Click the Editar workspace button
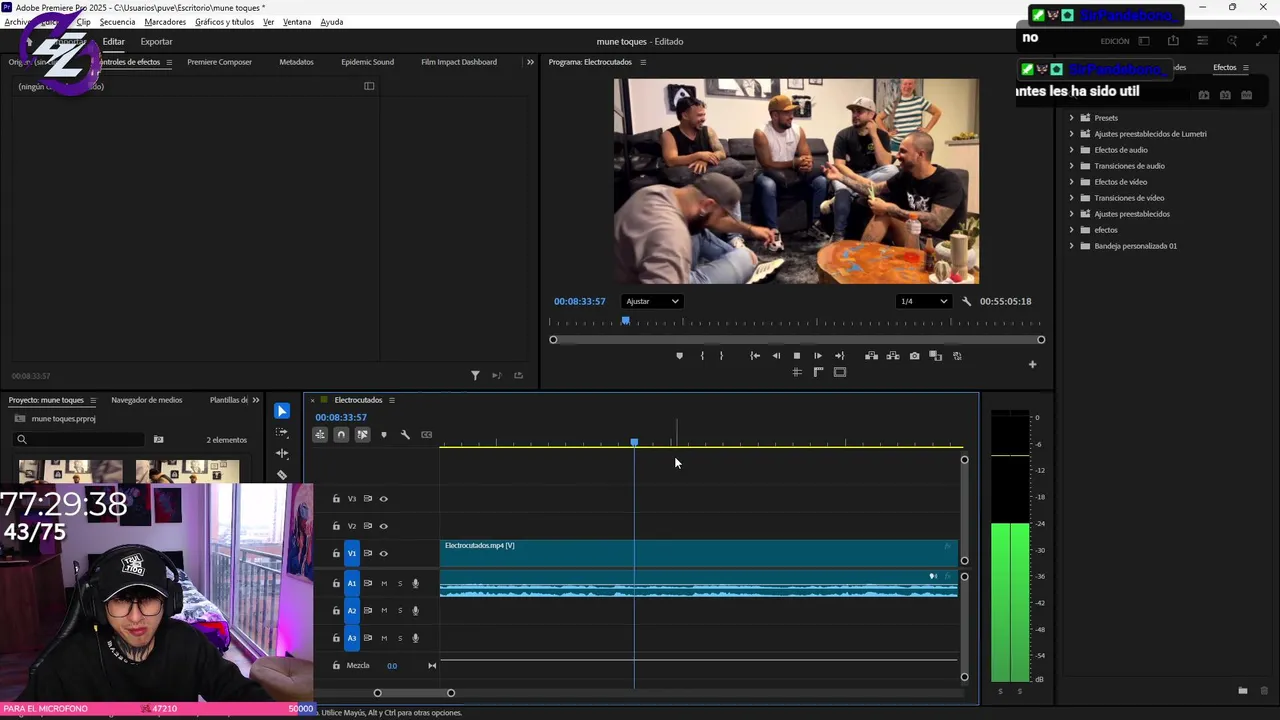This screenshot has width=1280, height=720. coord(113,42)
